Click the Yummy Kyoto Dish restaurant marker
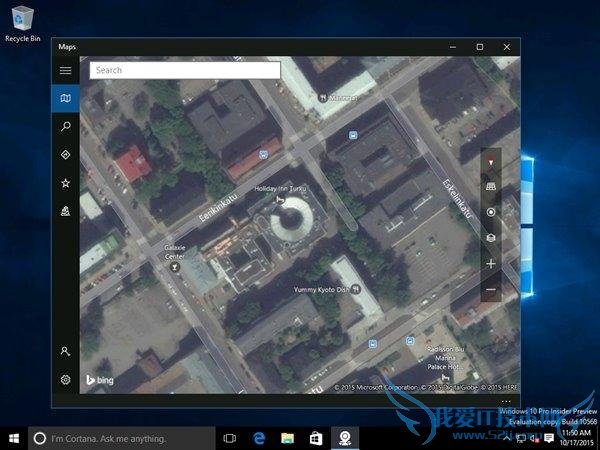The image size is (600, 450). coord(356,289)
